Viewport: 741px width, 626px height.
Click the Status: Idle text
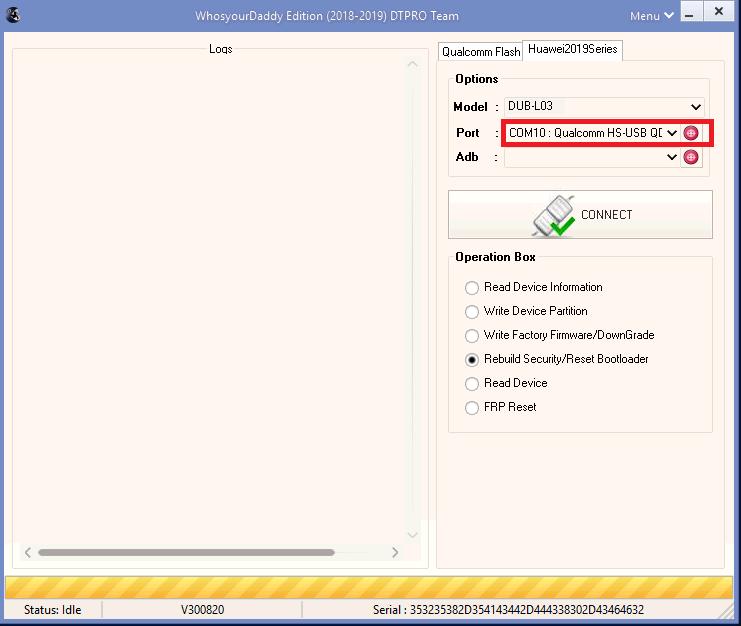pyautogui.click(x=52, y=610)
